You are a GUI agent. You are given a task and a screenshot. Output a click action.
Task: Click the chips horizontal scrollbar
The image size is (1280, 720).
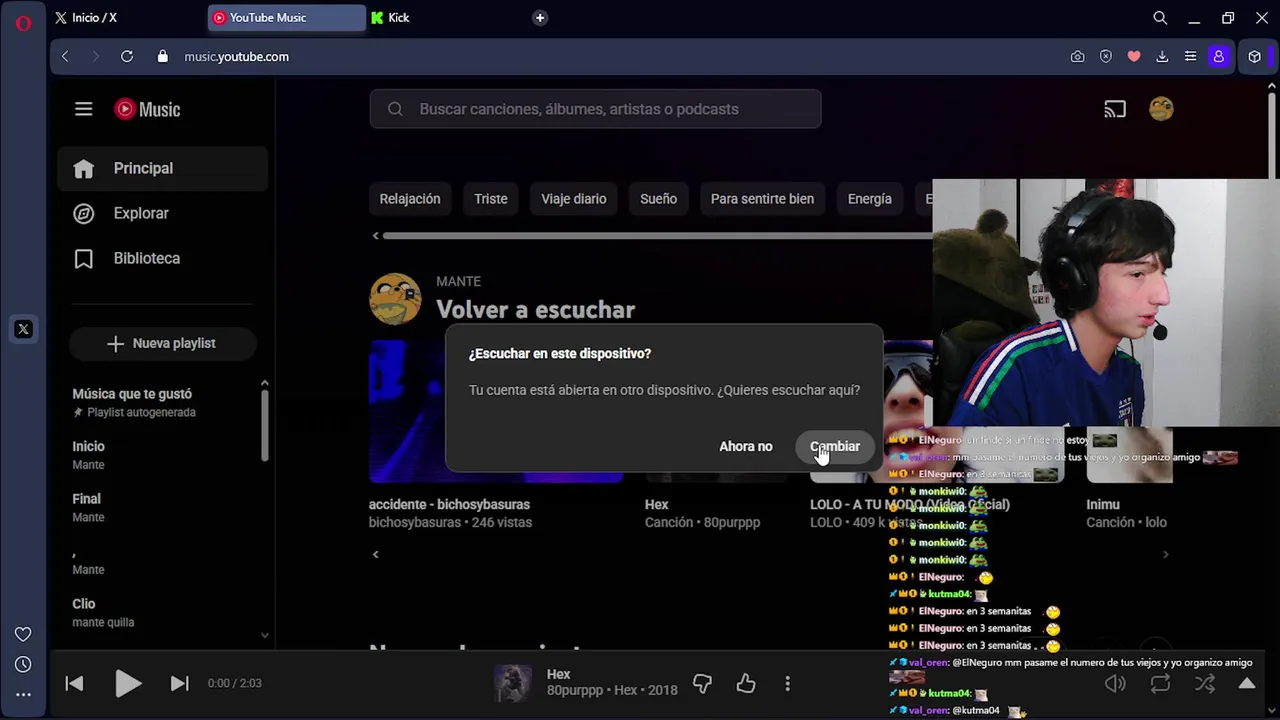(656, 236)
